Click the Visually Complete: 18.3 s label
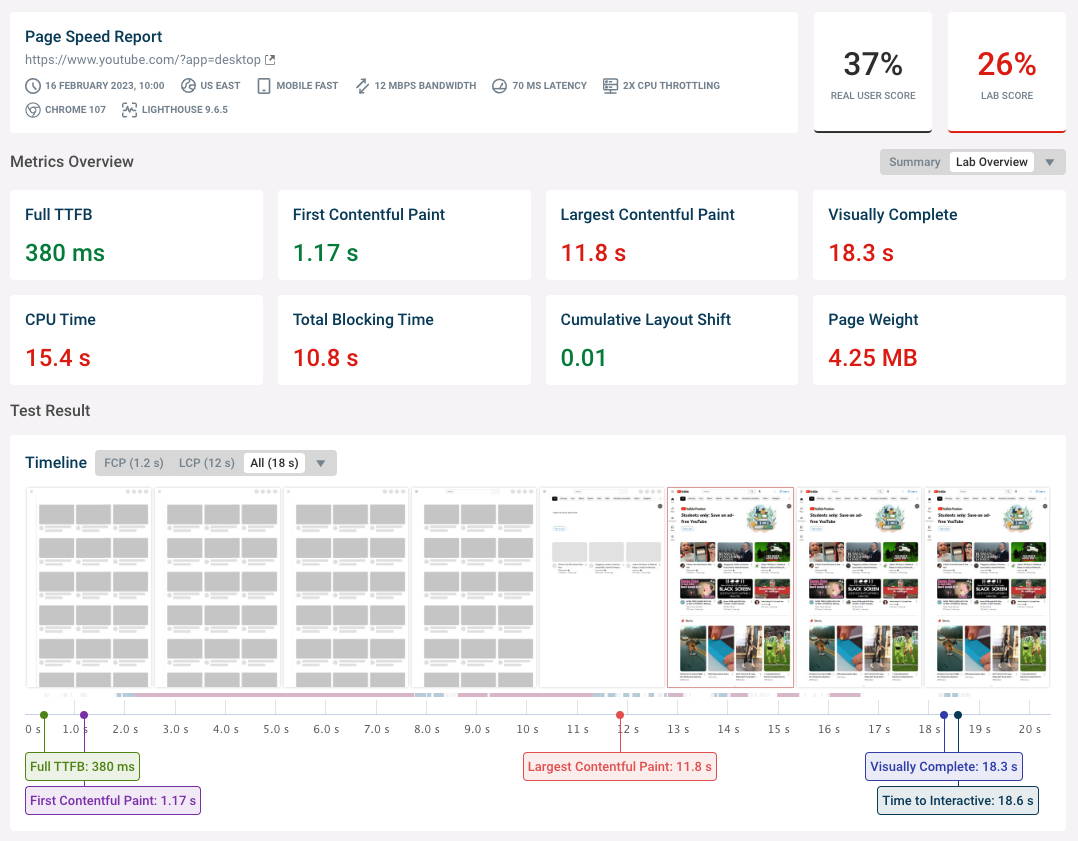 point(944,767)
